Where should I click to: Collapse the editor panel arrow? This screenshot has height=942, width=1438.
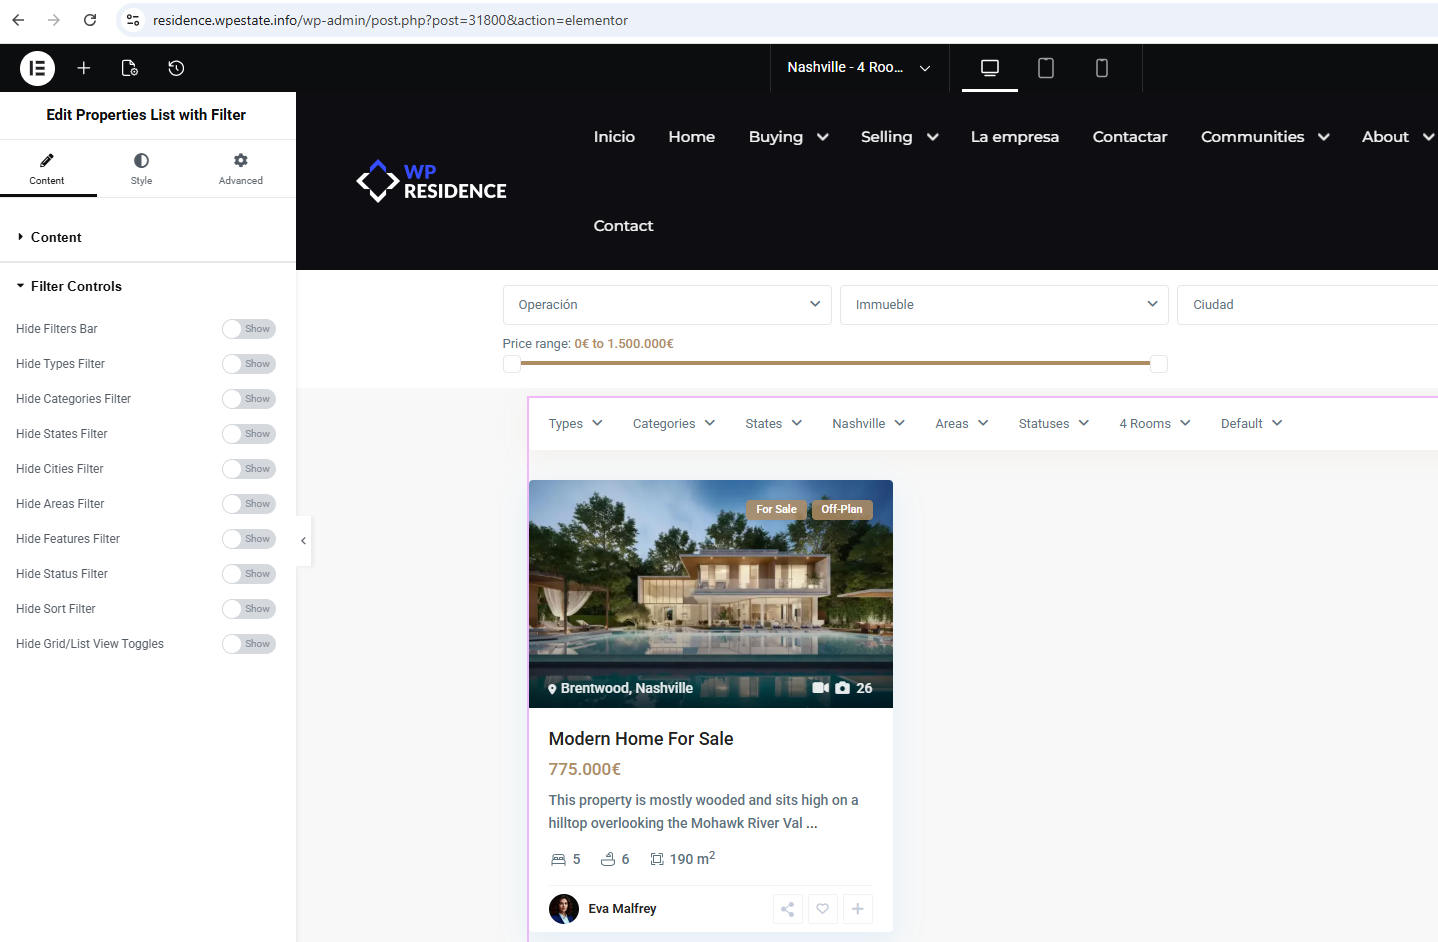click(x=304, y=541)
